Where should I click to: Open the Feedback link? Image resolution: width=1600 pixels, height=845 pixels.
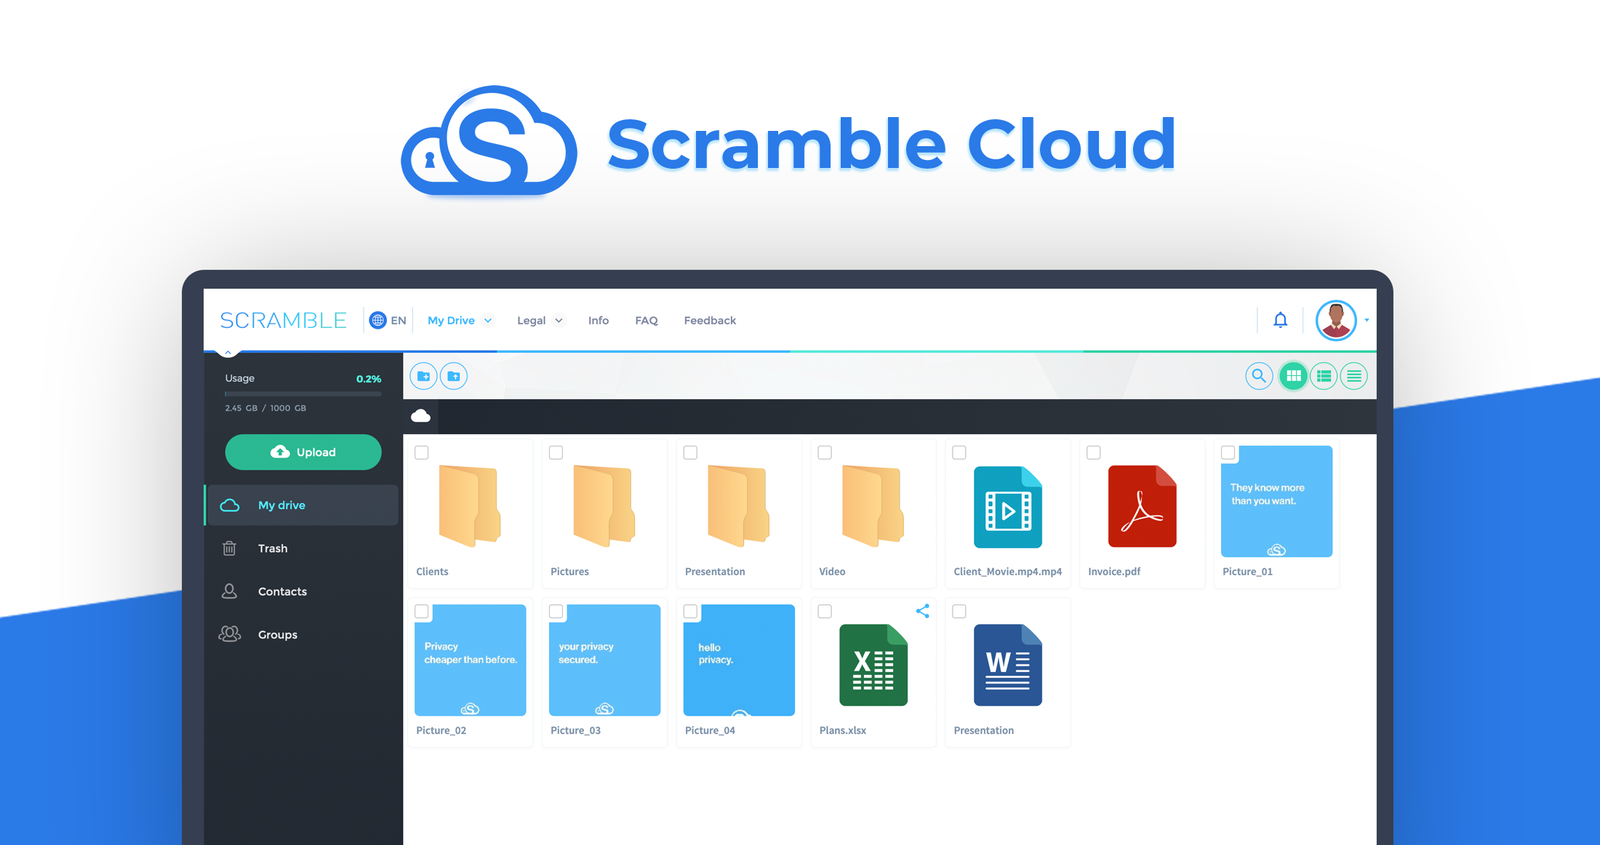pyautogui.click(x=709, y=321)
